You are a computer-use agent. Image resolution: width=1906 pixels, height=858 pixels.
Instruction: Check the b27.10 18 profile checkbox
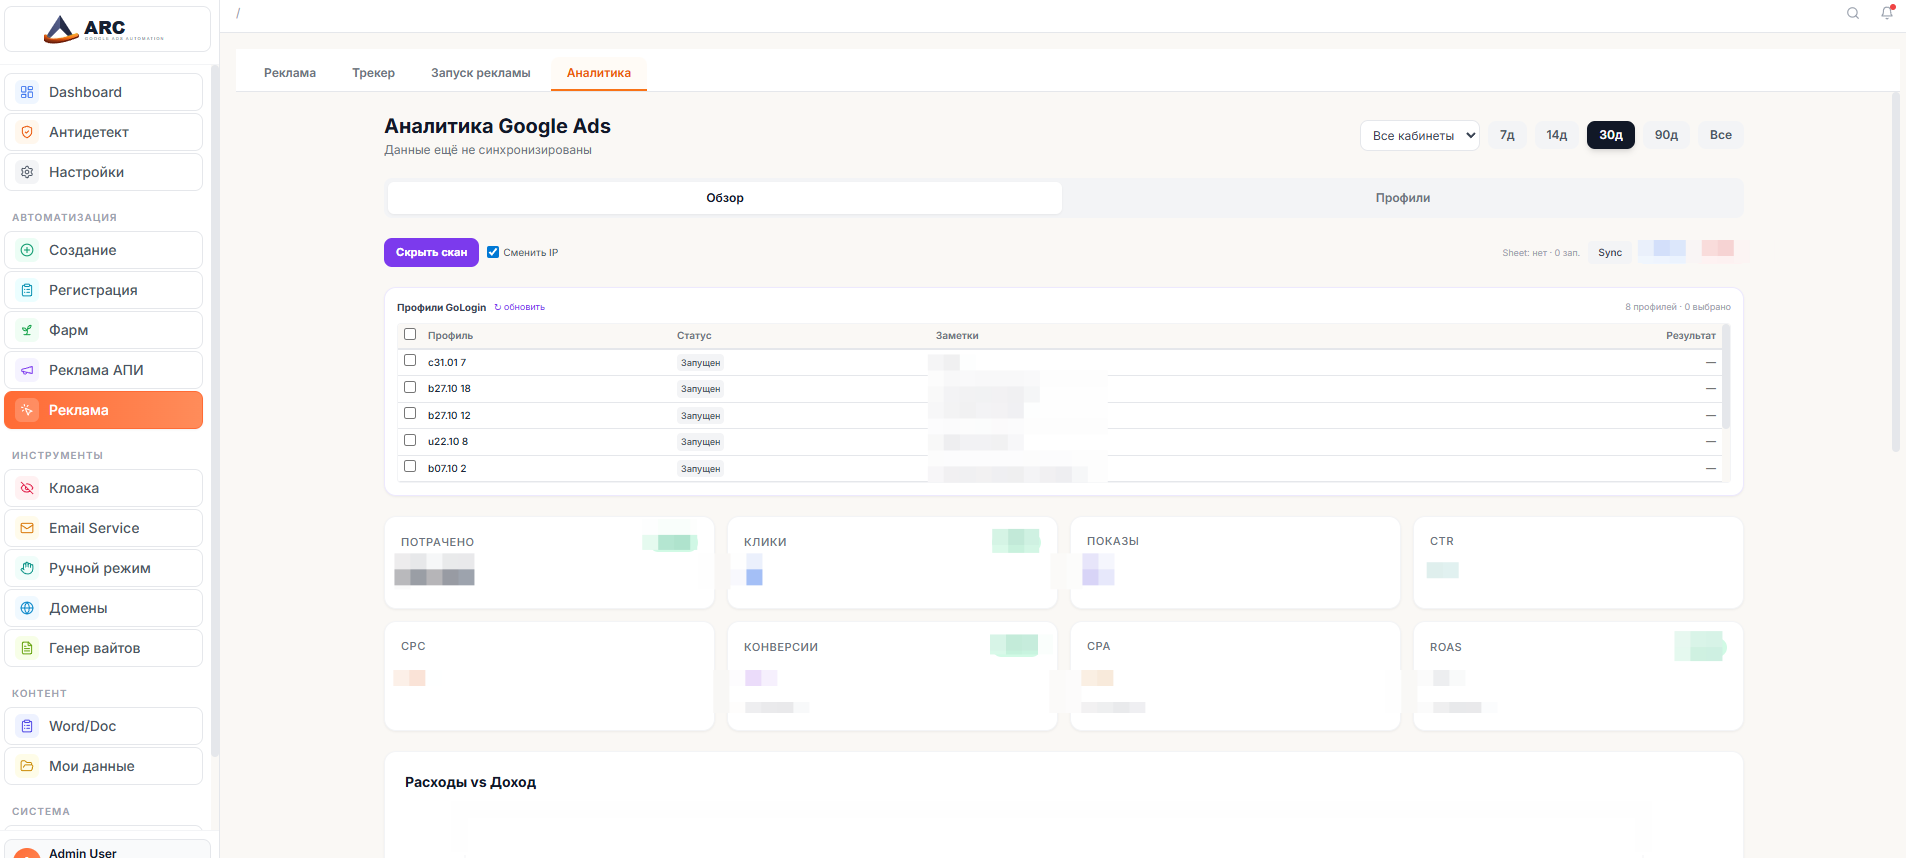[410, 387]
